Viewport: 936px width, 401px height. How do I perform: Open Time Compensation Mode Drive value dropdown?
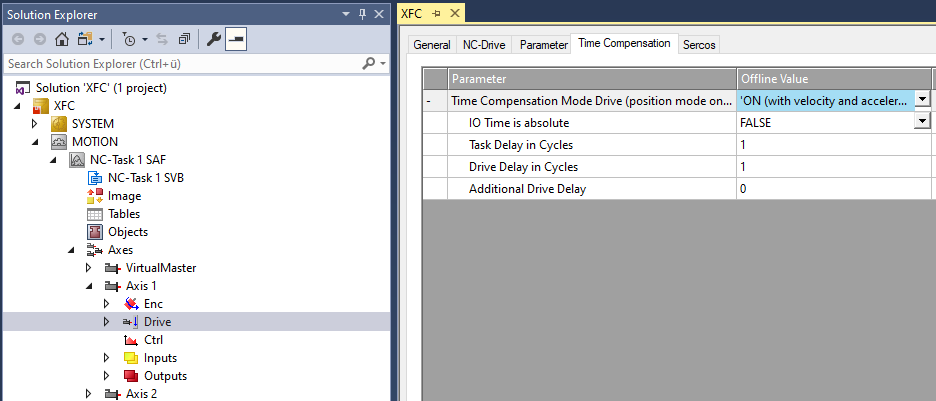pos(922,100)
